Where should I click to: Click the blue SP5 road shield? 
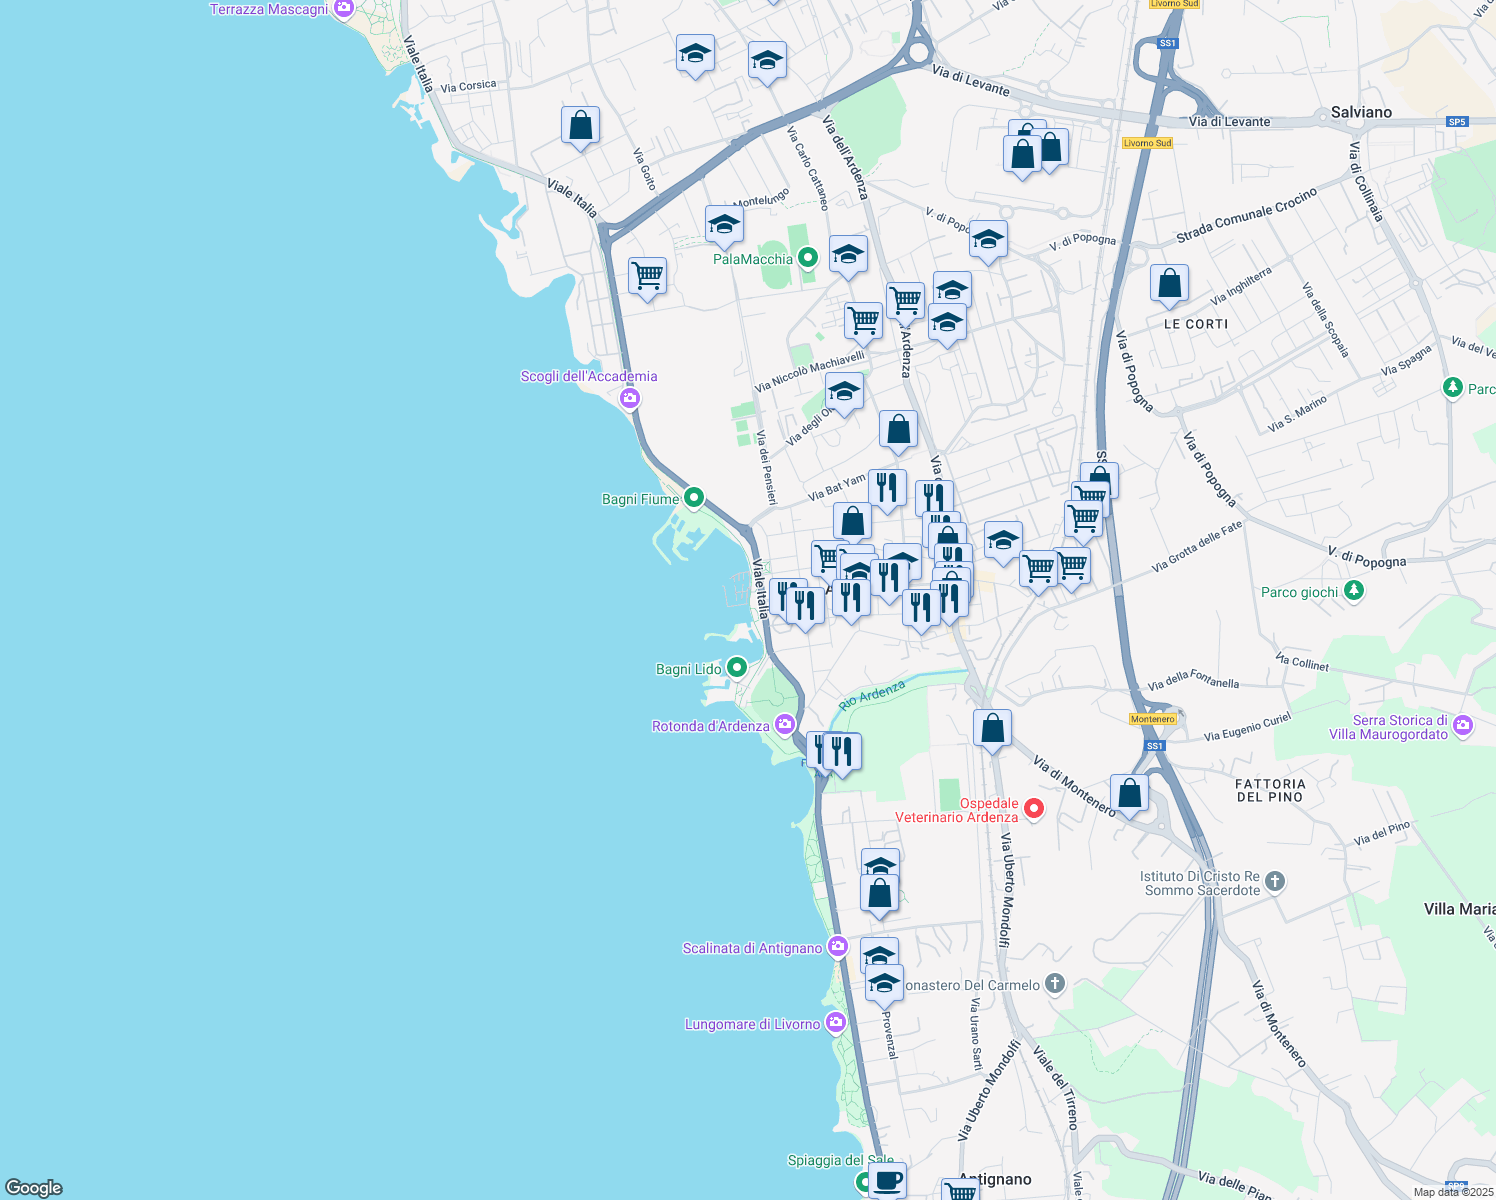(x=1457, y=122)
